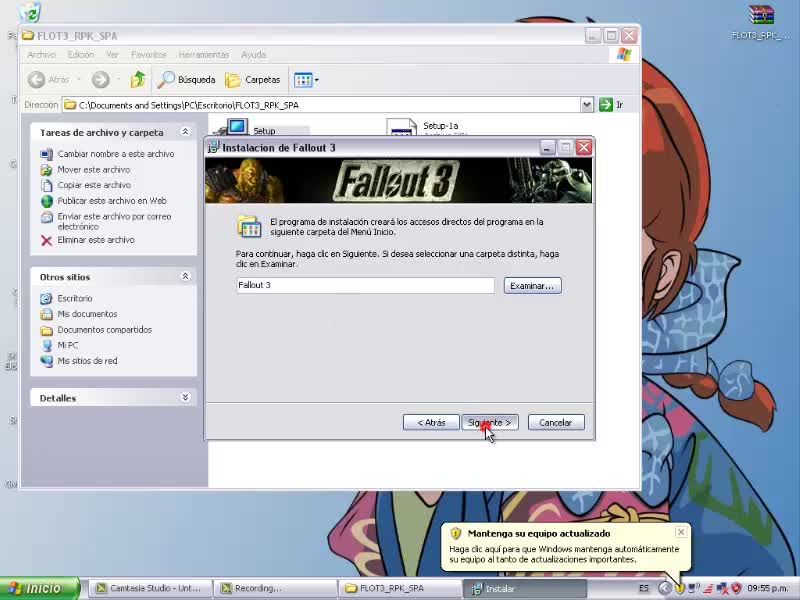Open the Favoritos menu
Screen dimensions: 800x600
tap(148, 55)
